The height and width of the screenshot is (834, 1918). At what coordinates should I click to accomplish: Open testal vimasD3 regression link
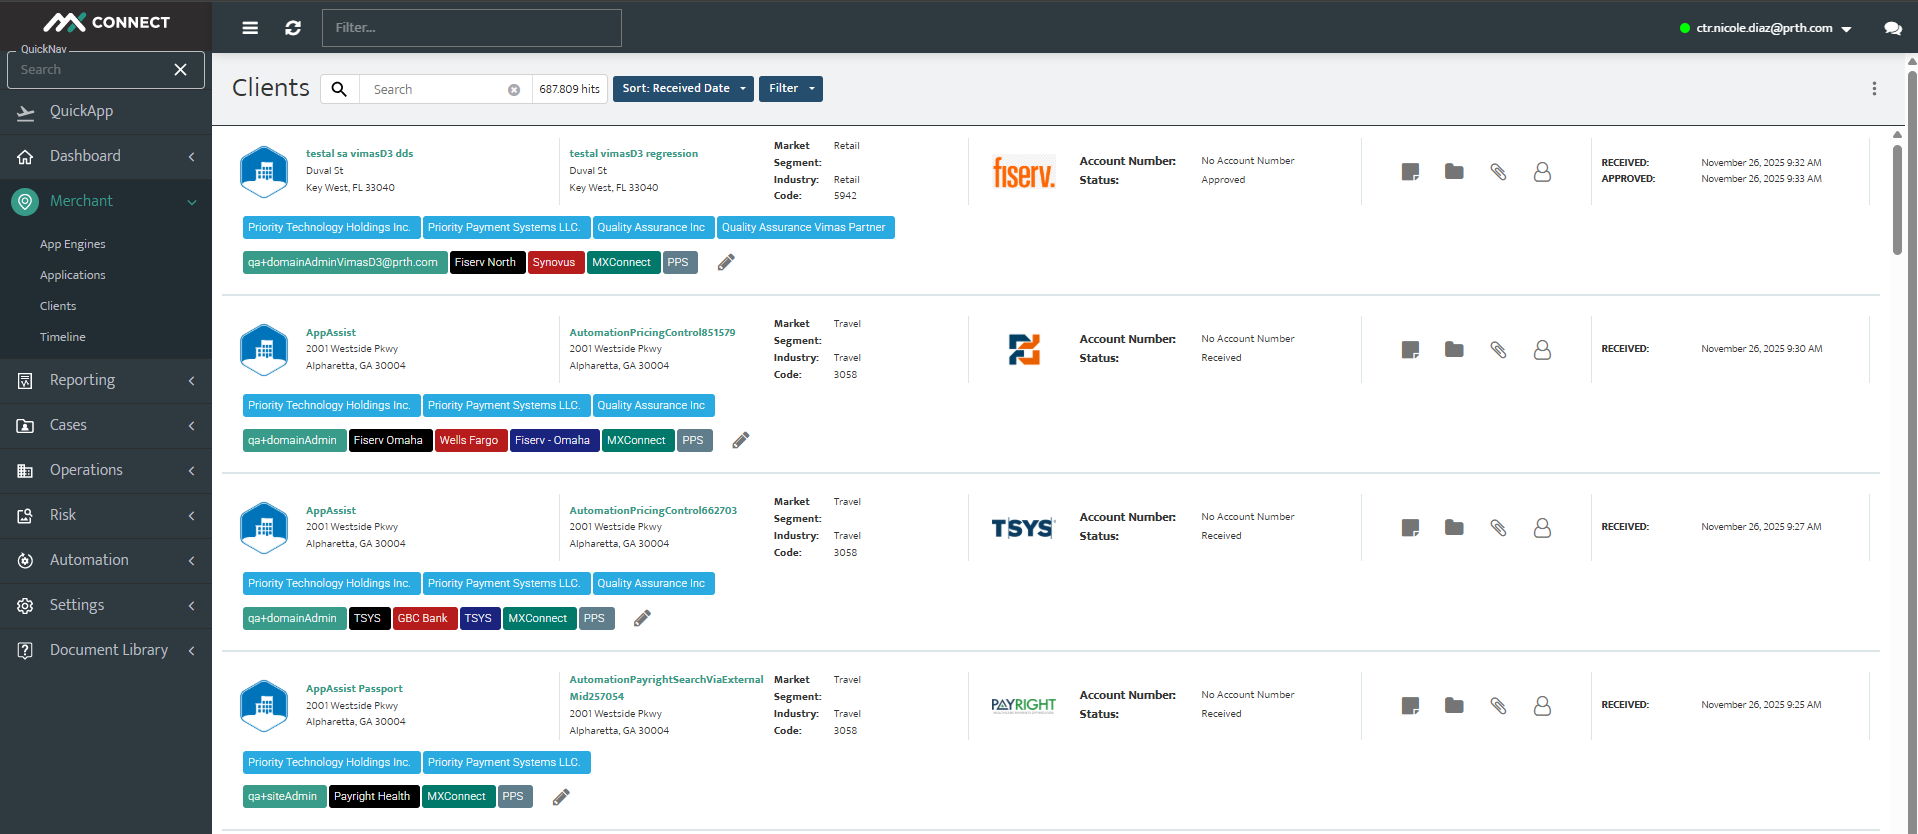[633, 154]
